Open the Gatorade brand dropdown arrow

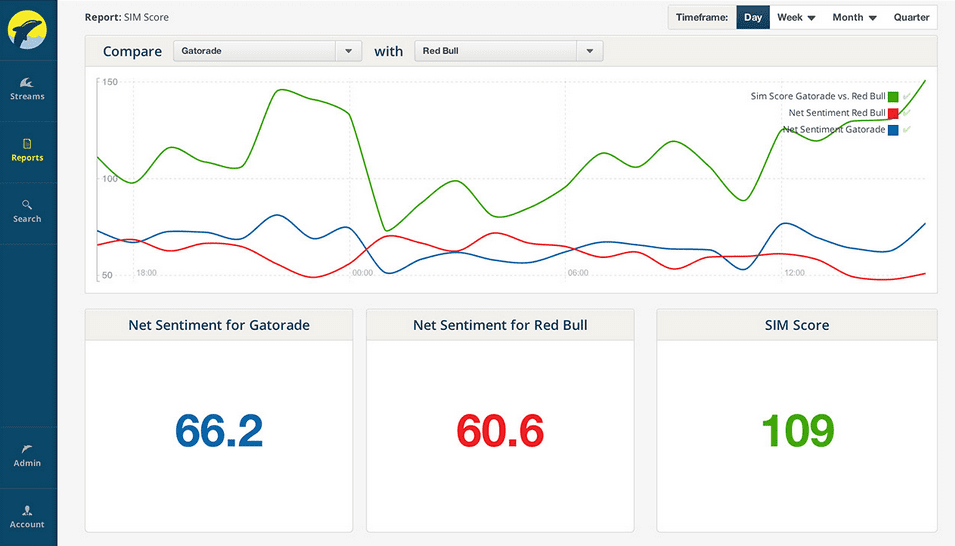pos(348,51)
